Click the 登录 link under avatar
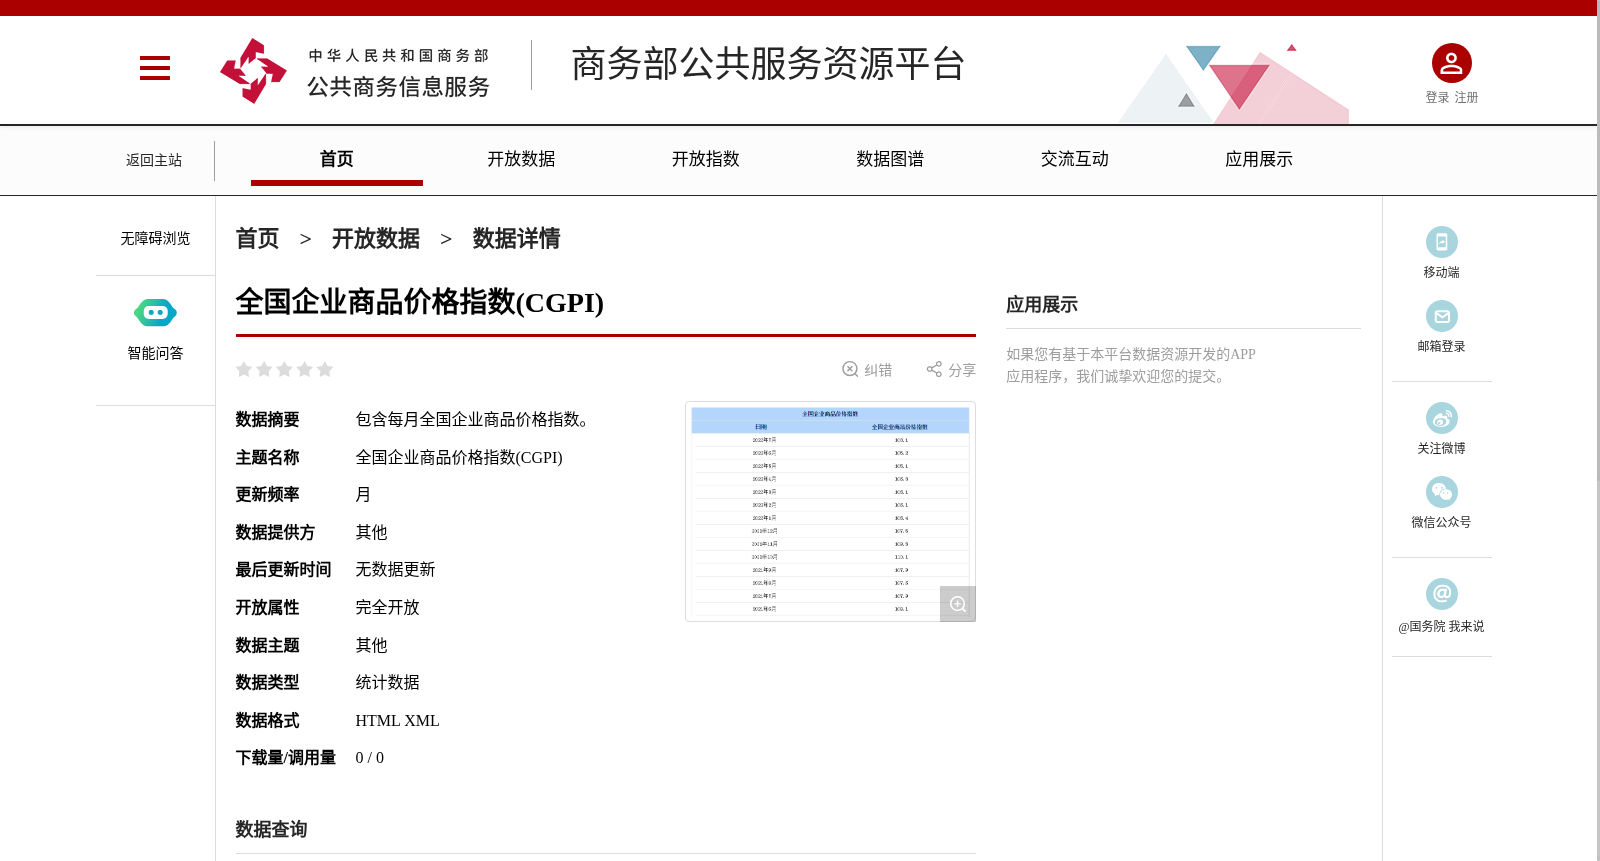The height and width of the screenshot is (861, 1600). (x=1437, y=97)
